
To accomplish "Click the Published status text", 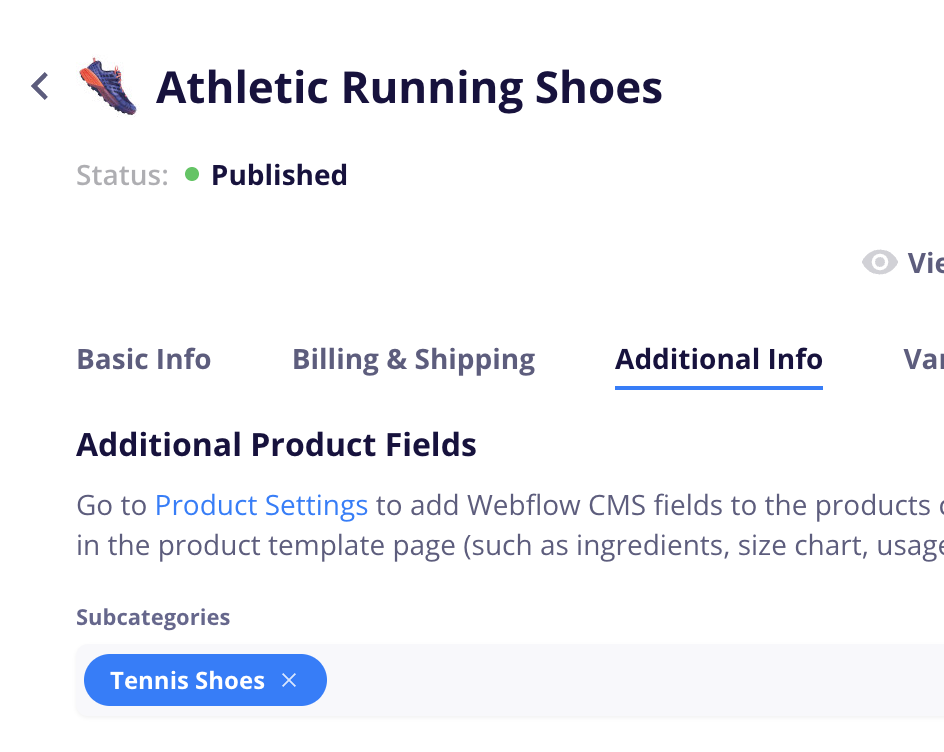I will pos(279,175).
